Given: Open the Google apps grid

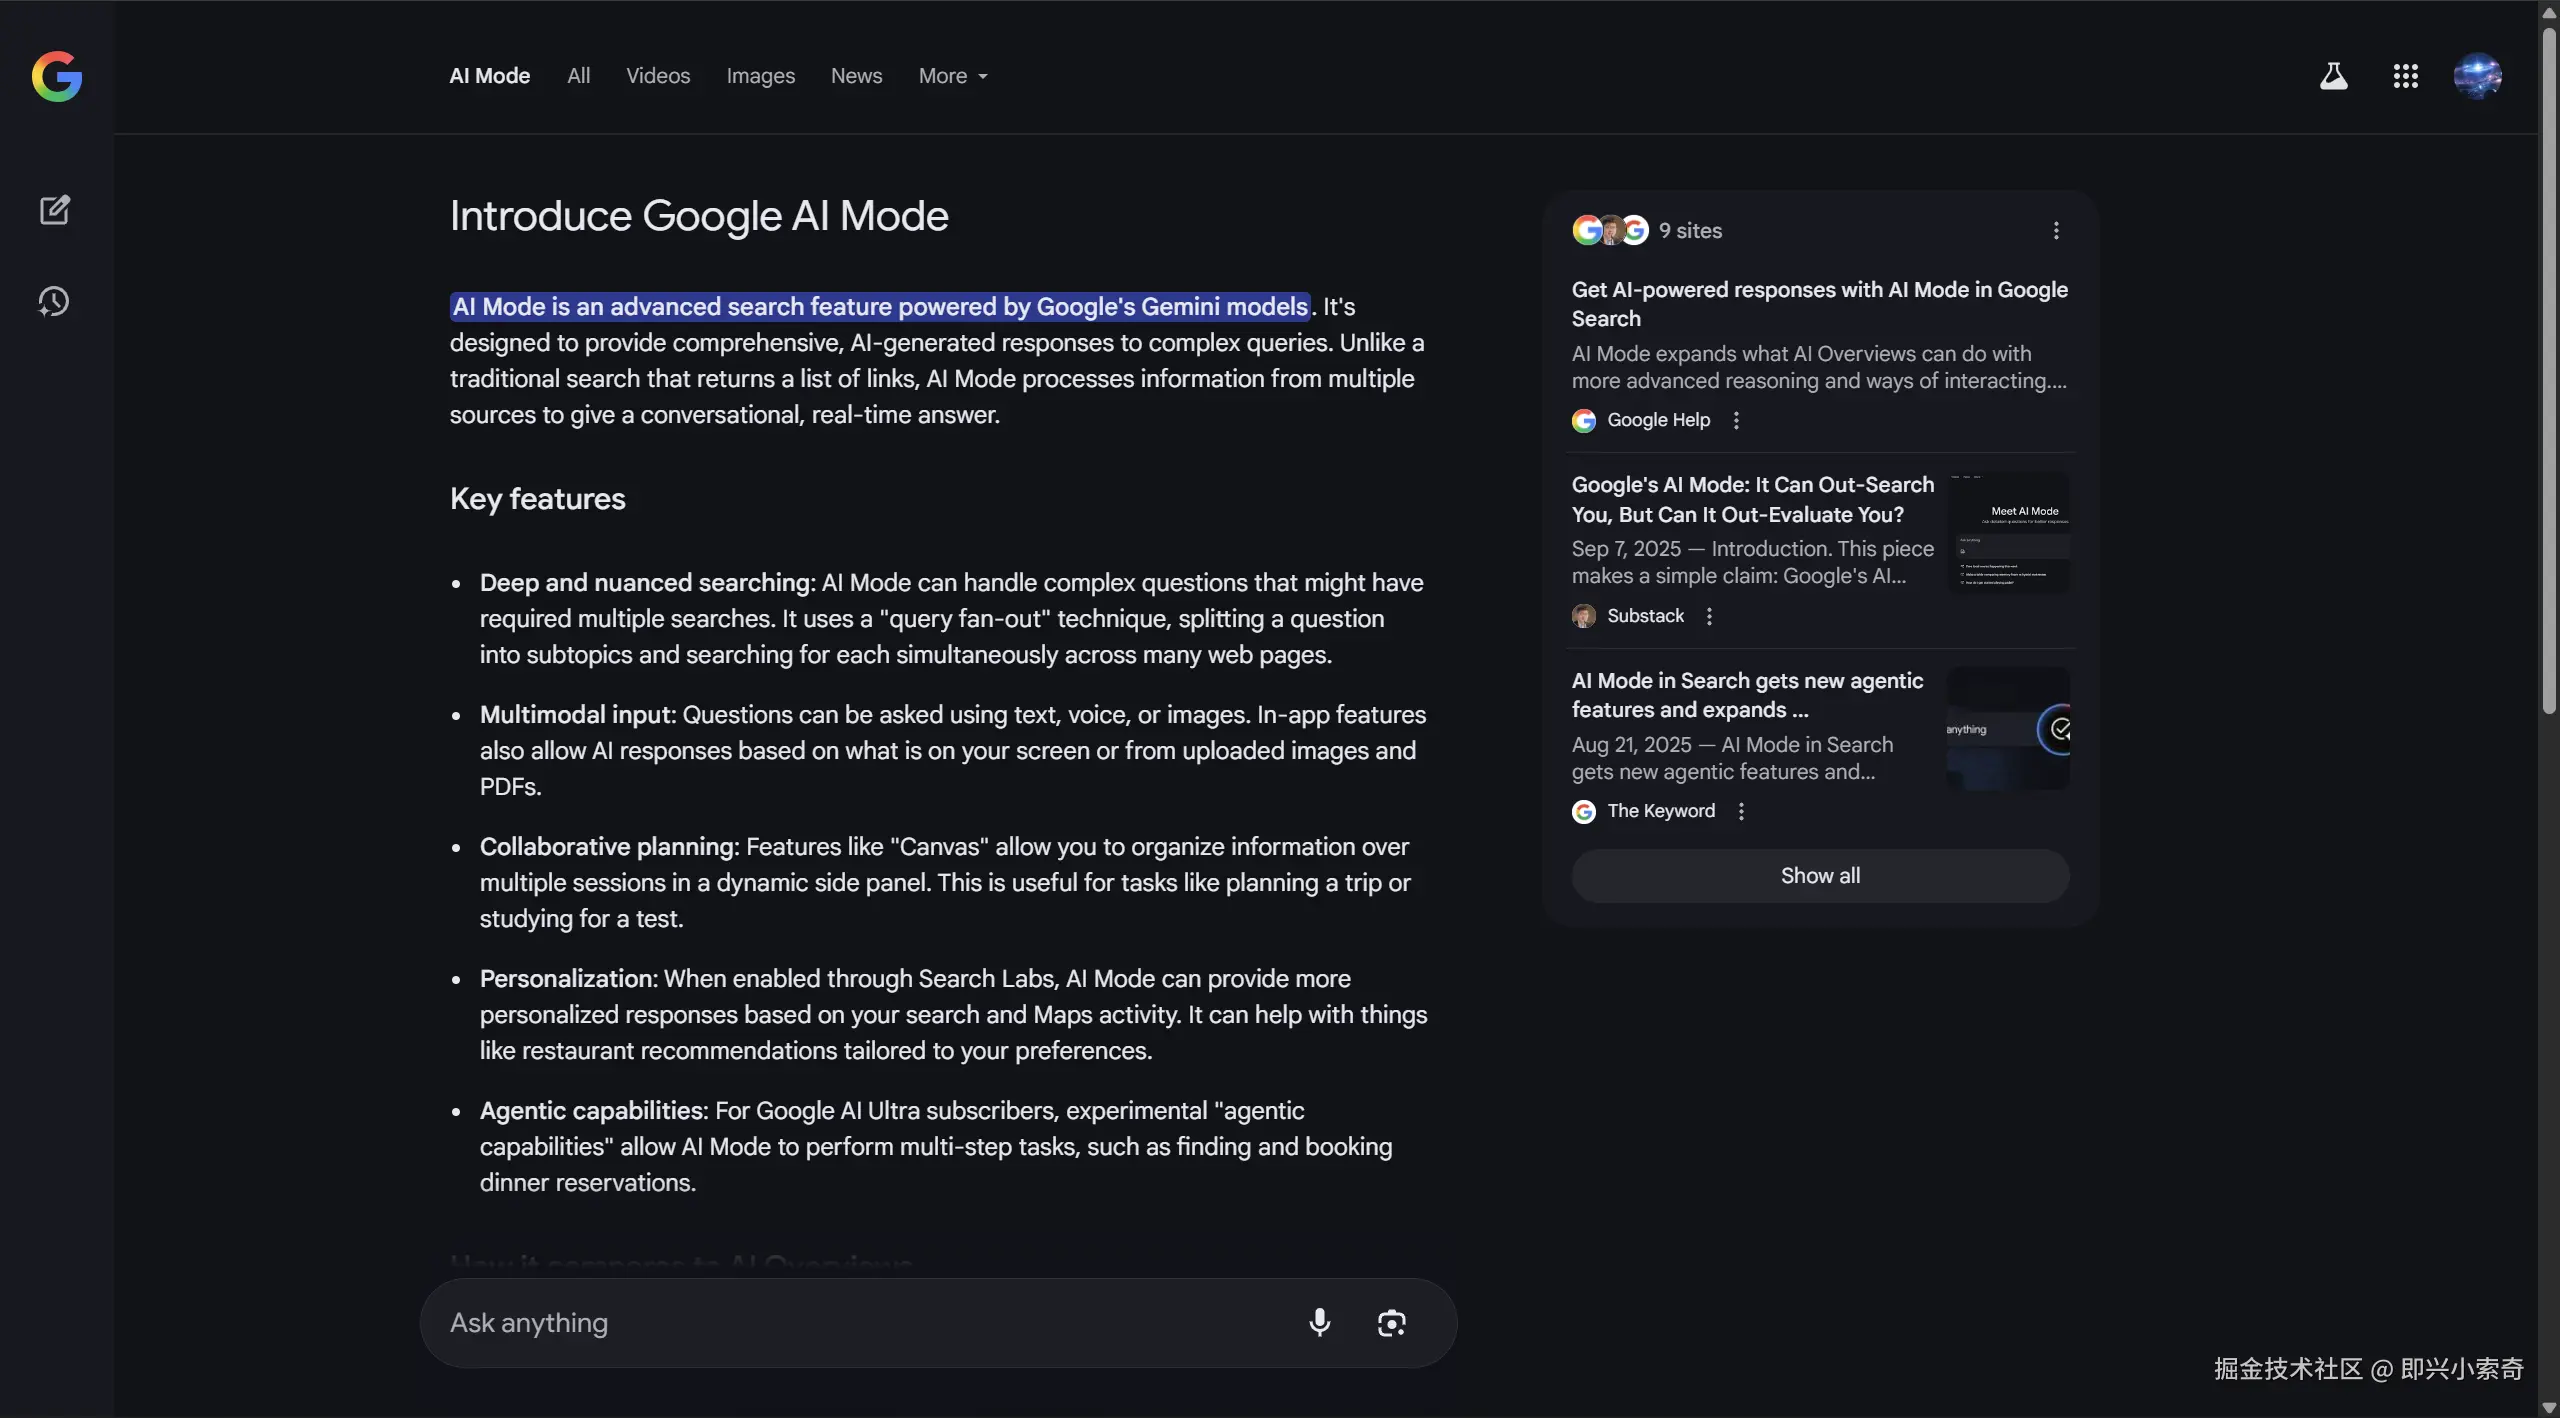Looking at the screenshot, I should pos(2405,76).
